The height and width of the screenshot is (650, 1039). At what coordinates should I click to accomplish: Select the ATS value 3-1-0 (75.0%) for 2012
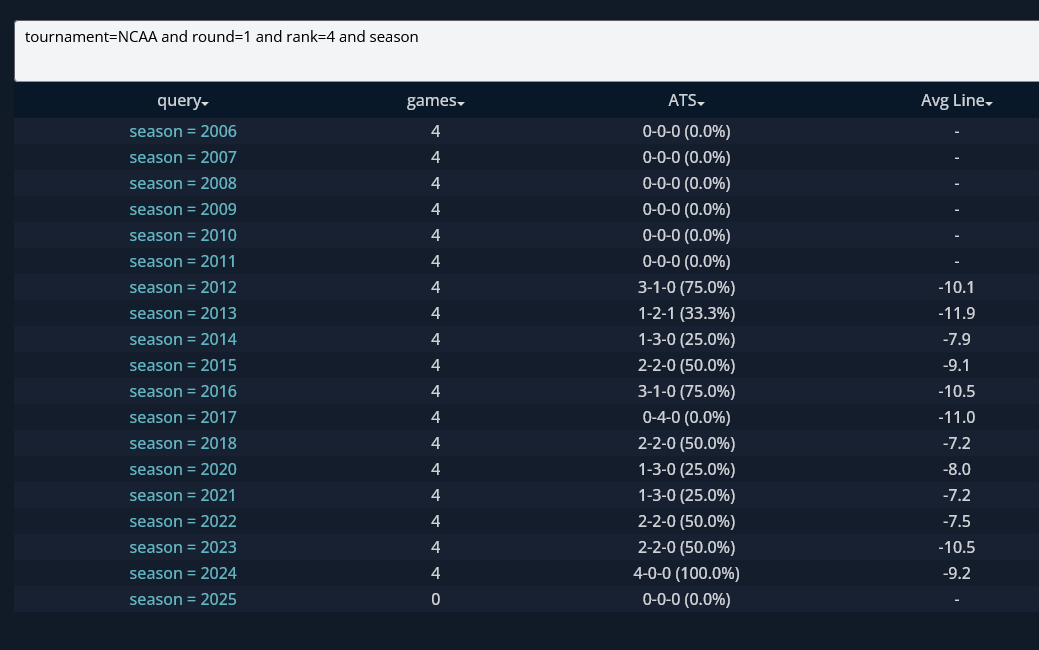coord(686,287)
